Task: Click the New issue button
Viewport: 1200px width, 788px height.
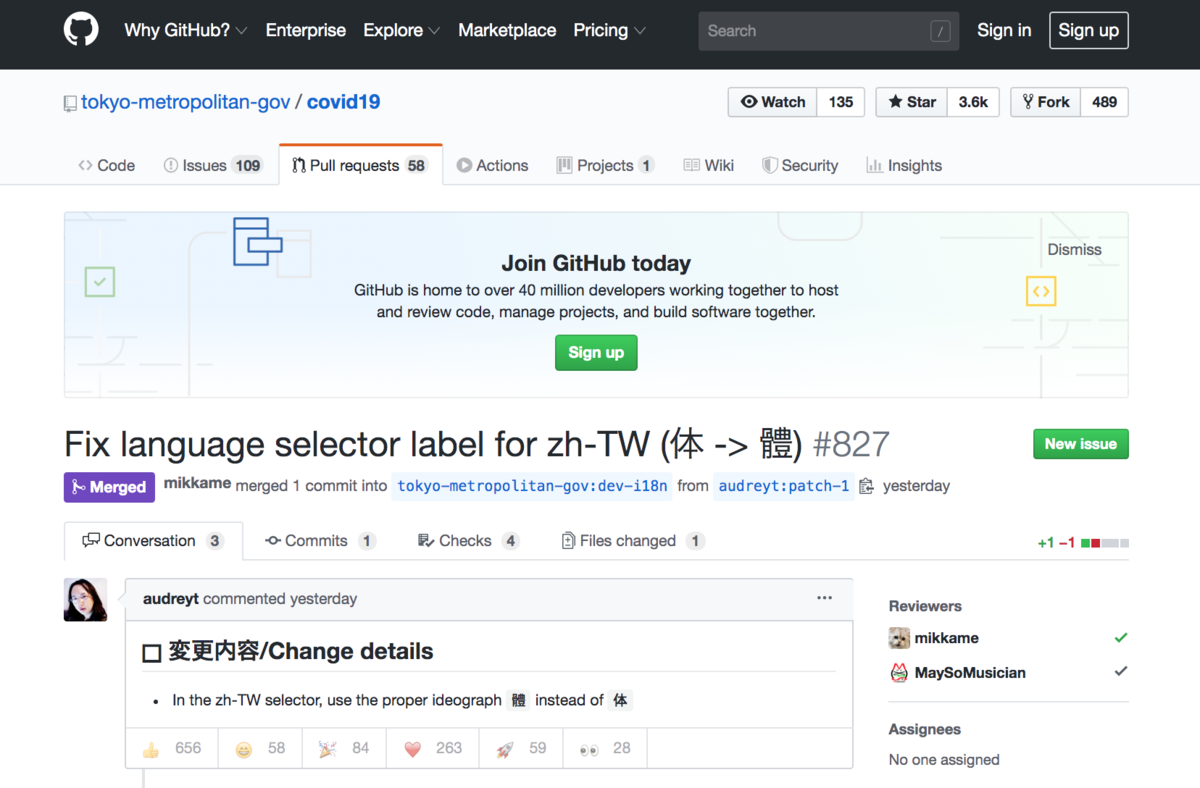Action: tap(1080, 444)
